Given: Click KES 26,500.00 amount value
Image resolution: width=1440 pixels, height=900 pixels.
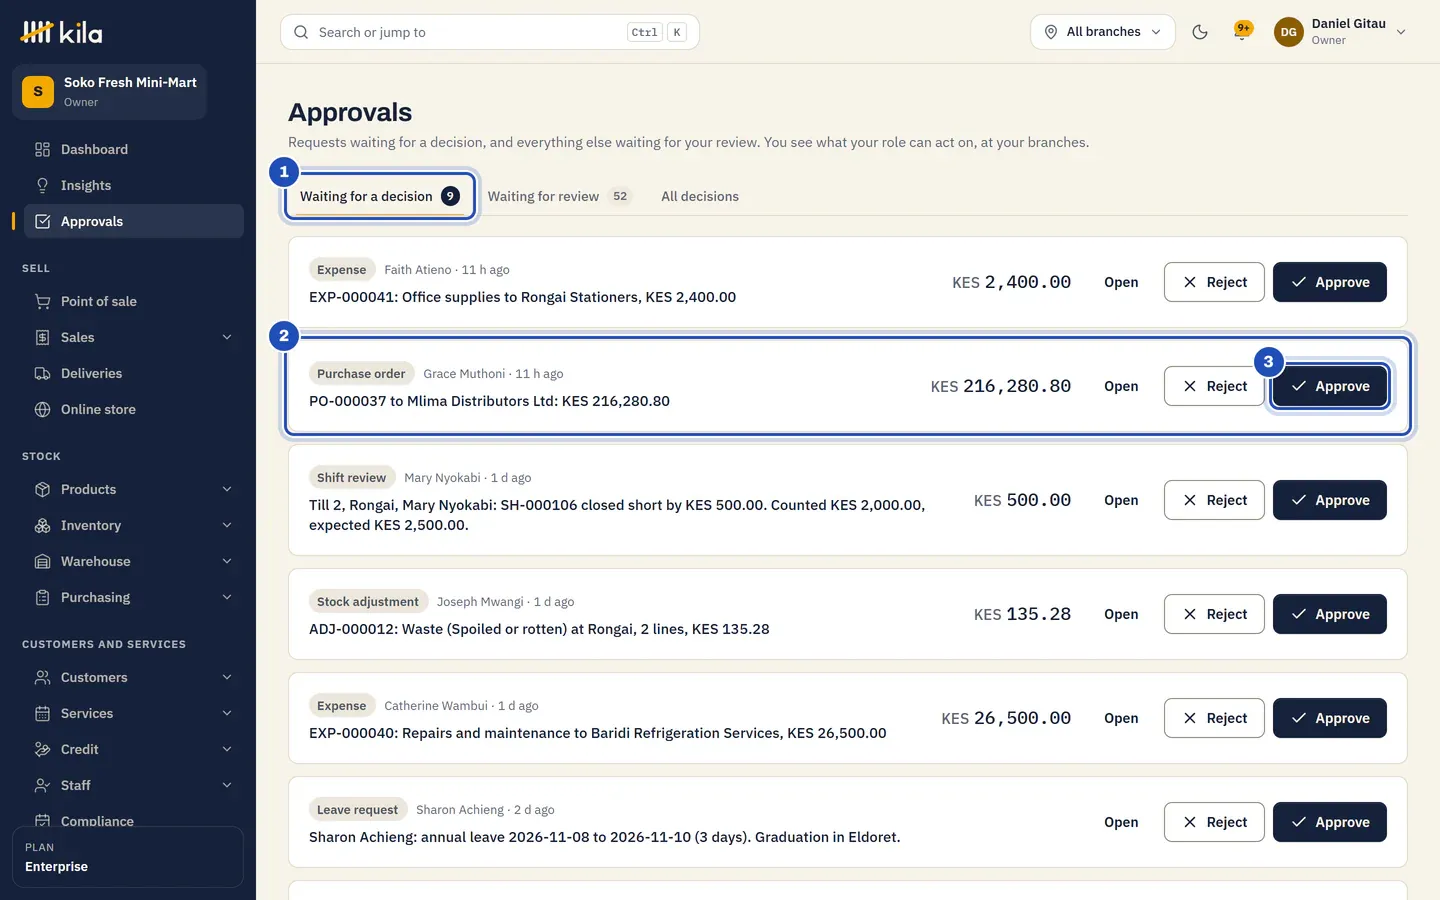Looking at the screenshot, I should pyautogui.click(x=1006, y=718).
